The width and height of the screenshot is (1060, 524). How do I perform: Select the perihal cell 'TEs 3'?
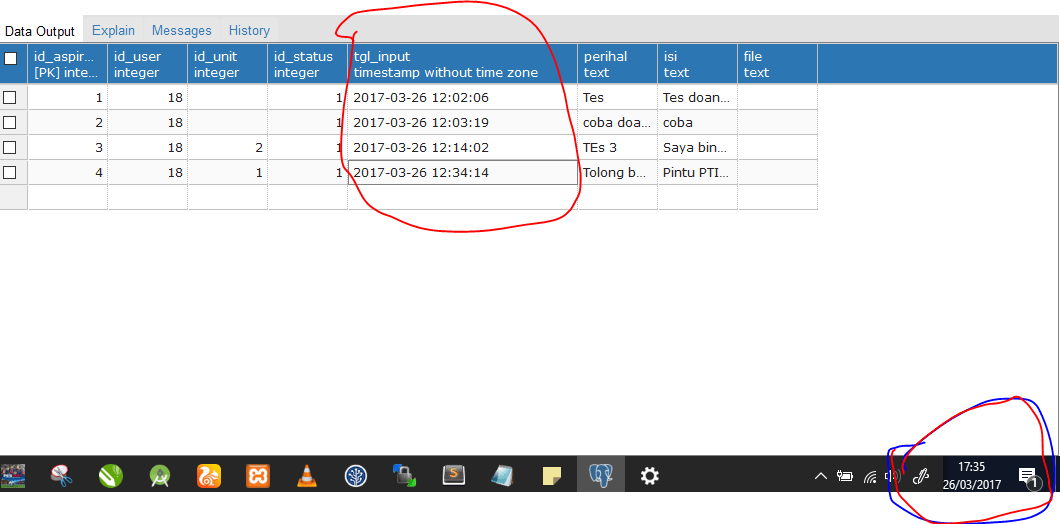pos(618,147)
